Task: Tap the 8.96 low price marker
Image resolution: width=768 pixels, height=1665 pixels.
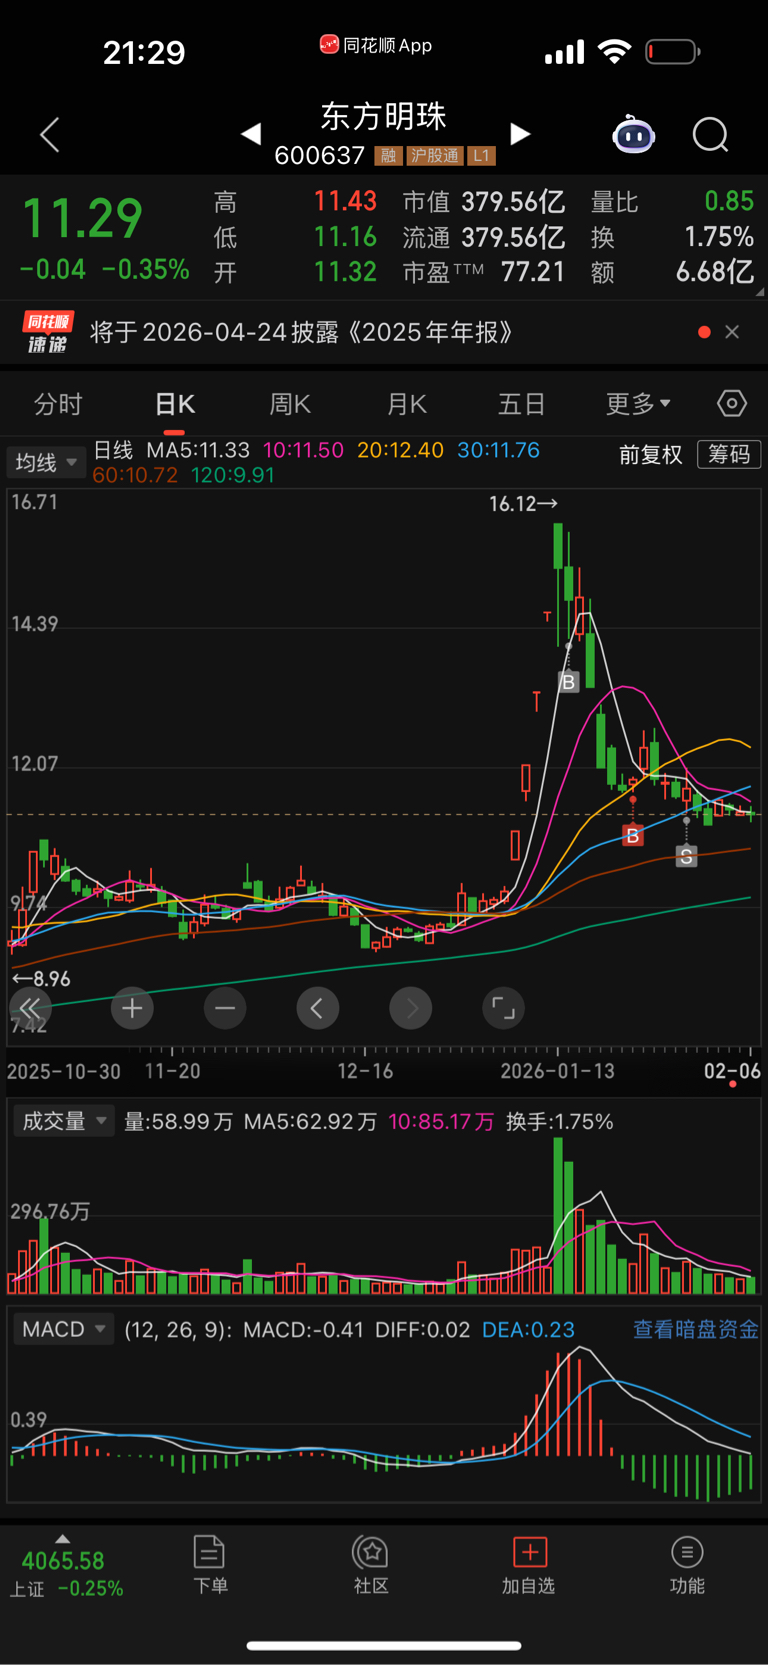Action: click(x=41, y=979)
